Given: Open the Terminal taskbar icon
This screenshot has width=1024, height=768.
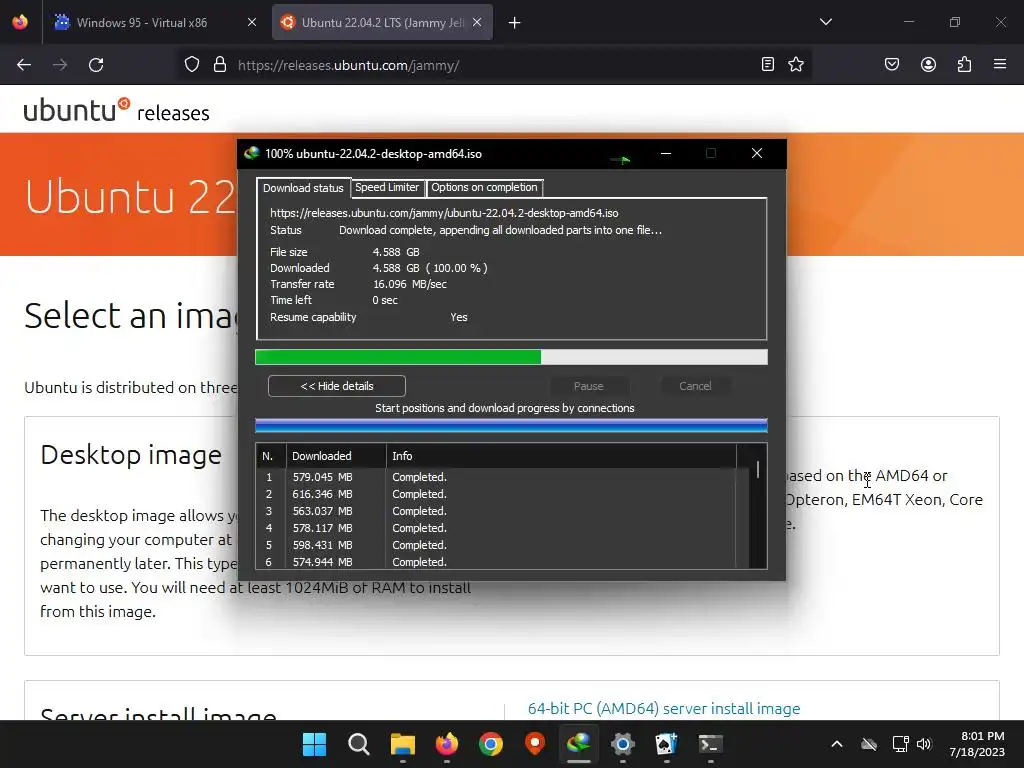Looking at the screenshot, I should [x=711, y=744].
